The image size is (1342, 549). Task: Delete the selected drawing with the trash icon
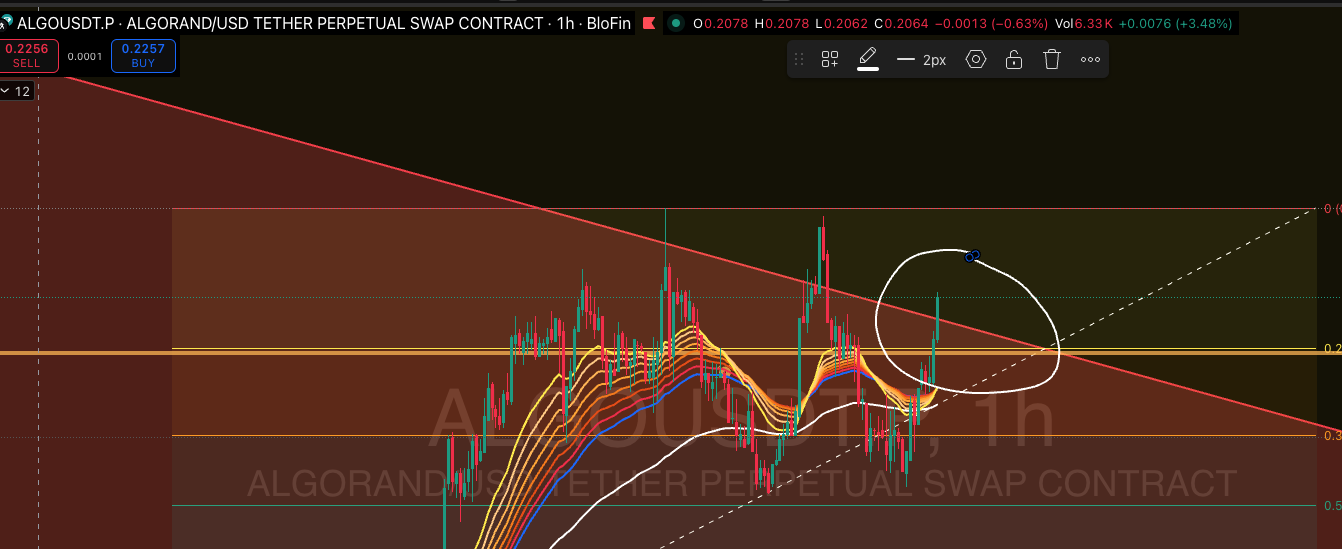point(1051,60)
